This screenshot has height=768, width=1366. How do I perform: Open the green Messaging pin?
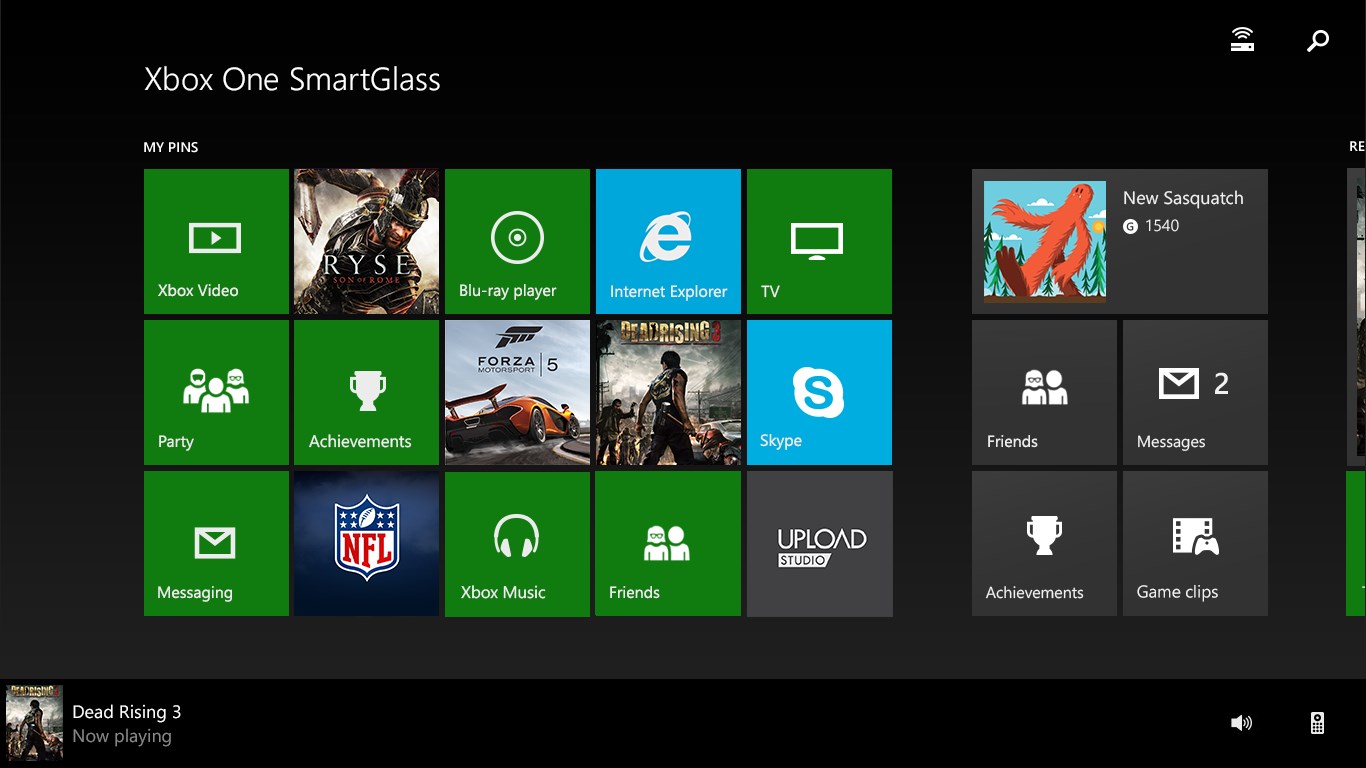[216, 543]
